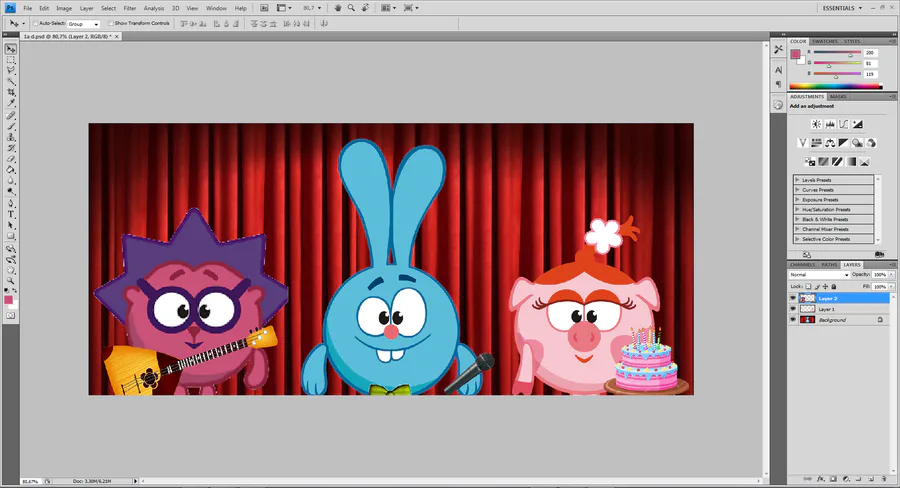Add a Color Balance adjustment

tap(830, 143)
